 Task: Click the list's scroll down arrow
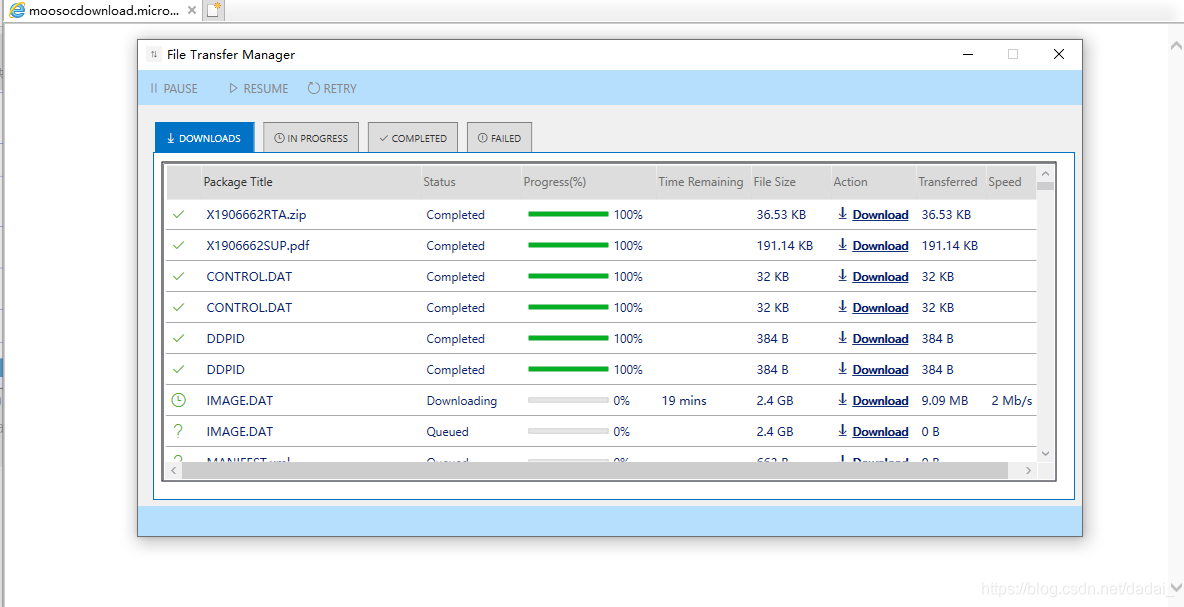[1045, 454]
